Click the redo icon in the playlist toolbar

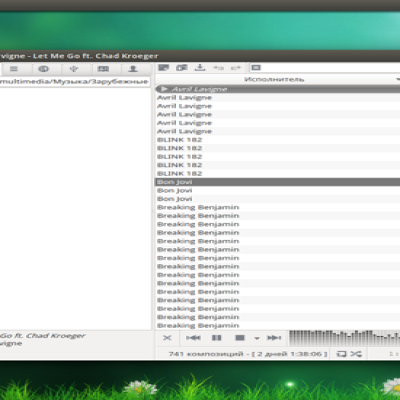pyautogui.click(x=236, y=68)
